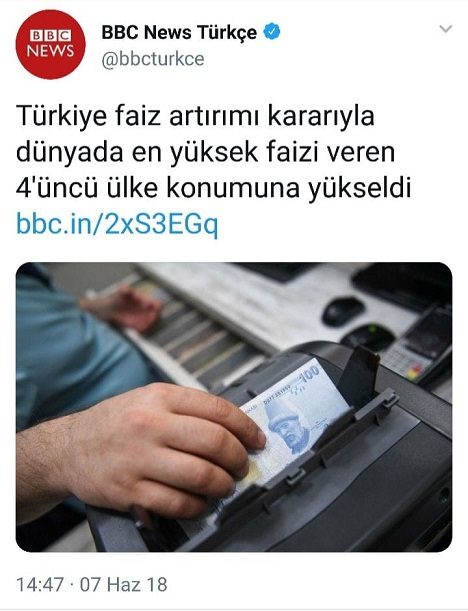Click the computer mouse in the photo

(343, 311)
